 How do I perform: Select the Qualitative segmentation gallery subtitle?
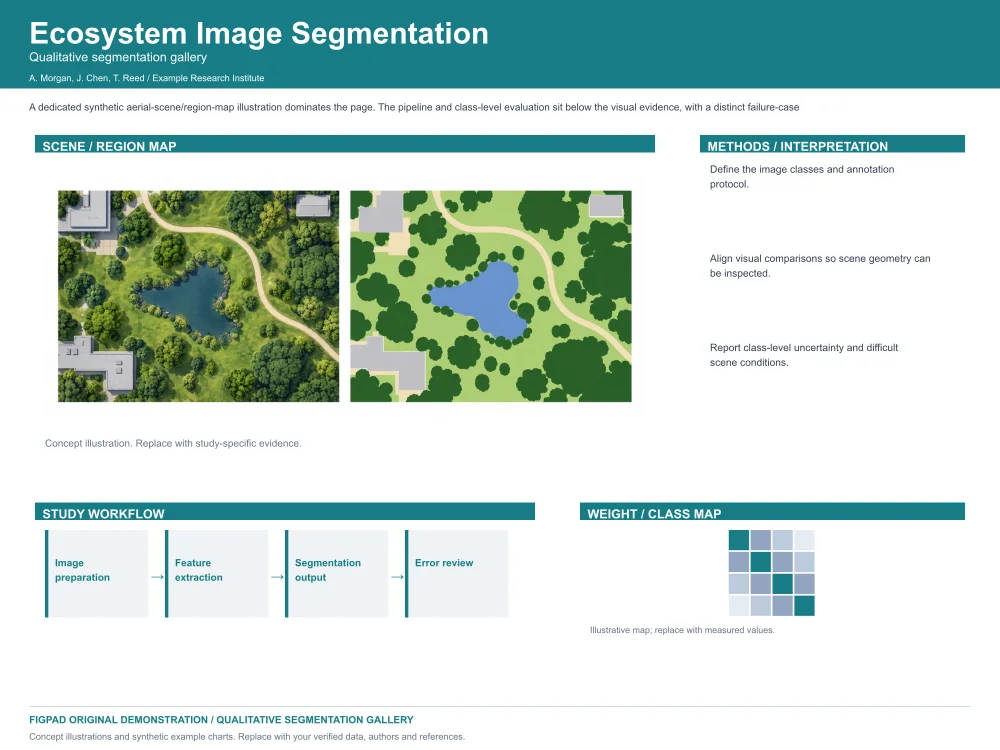point(118,57)
